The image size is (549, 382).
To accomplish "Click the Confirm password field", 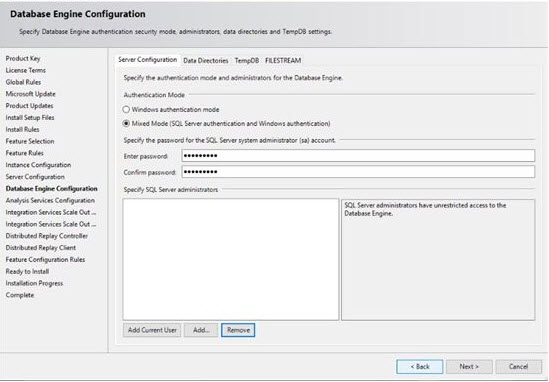I will tap(358, 172).
